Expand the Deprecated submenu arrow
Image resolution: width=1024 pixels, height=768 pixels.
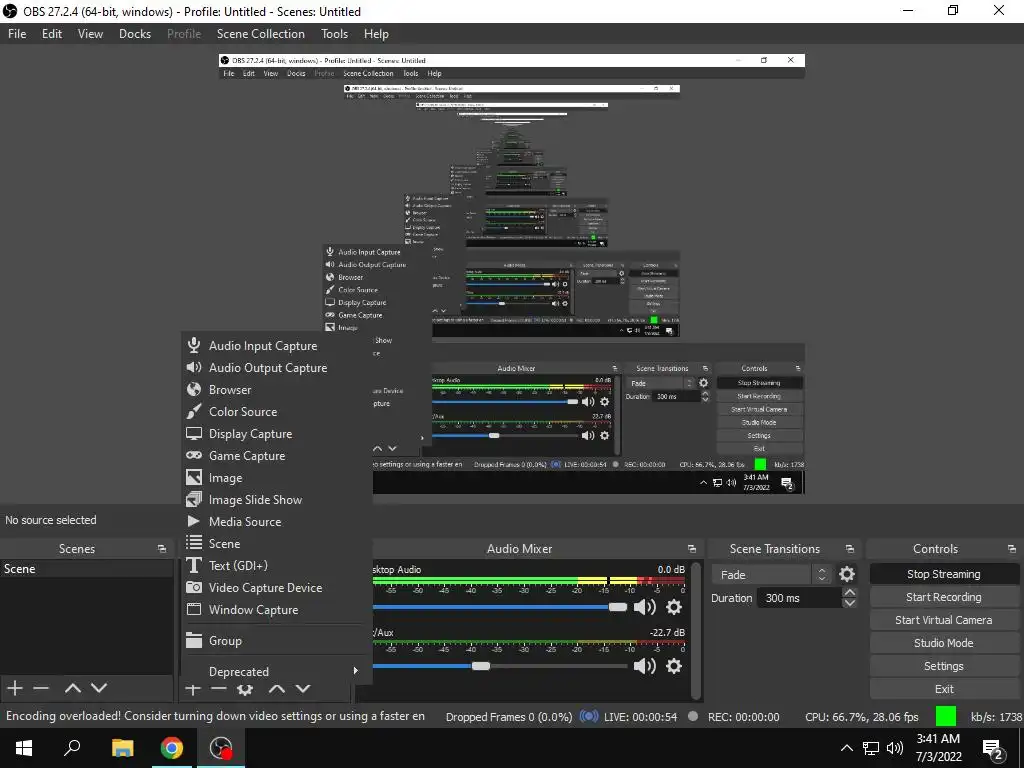(355, 671)
